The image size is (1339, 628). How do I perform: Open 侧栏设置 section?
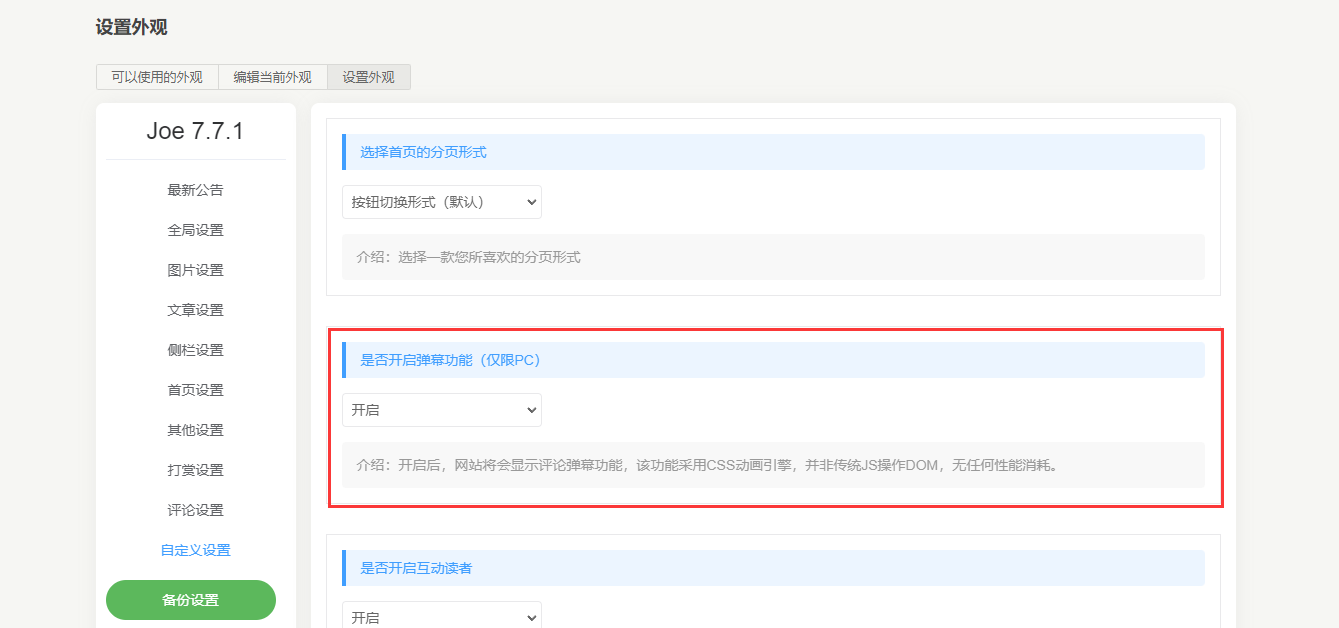coord(196,350)
